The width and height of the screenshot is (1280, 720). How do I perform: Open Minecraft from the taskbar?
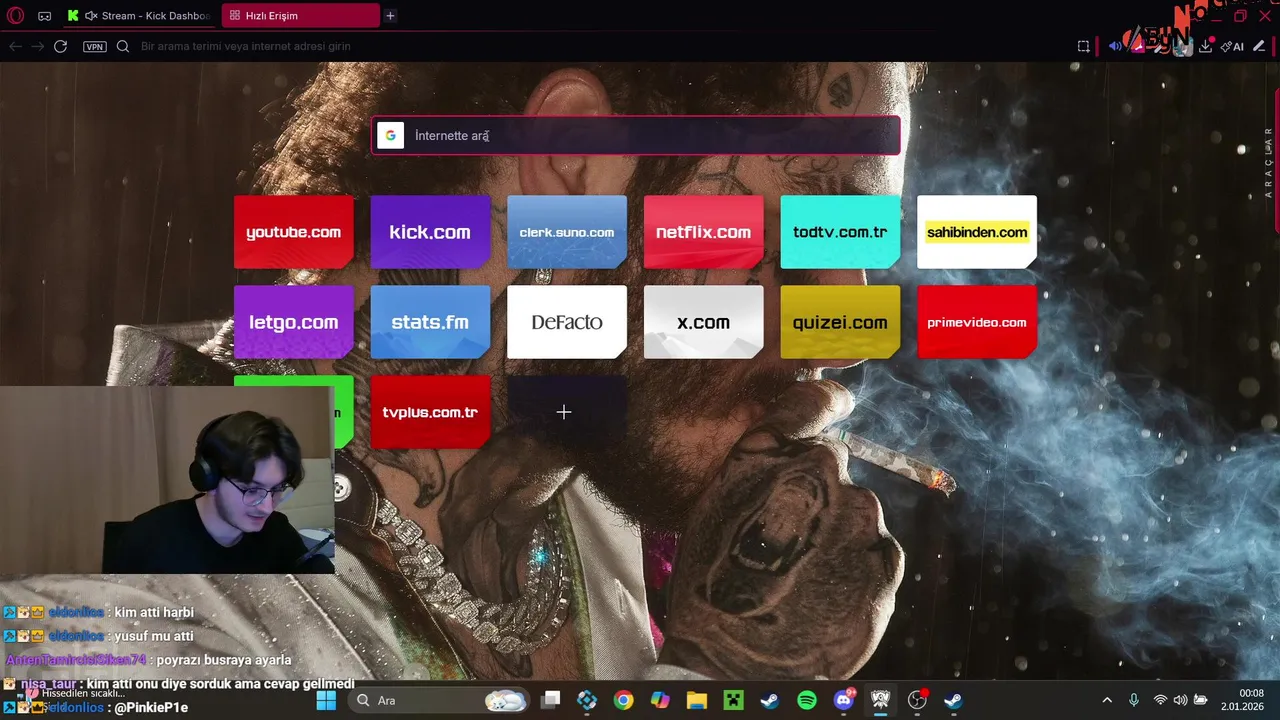[734, 700]
